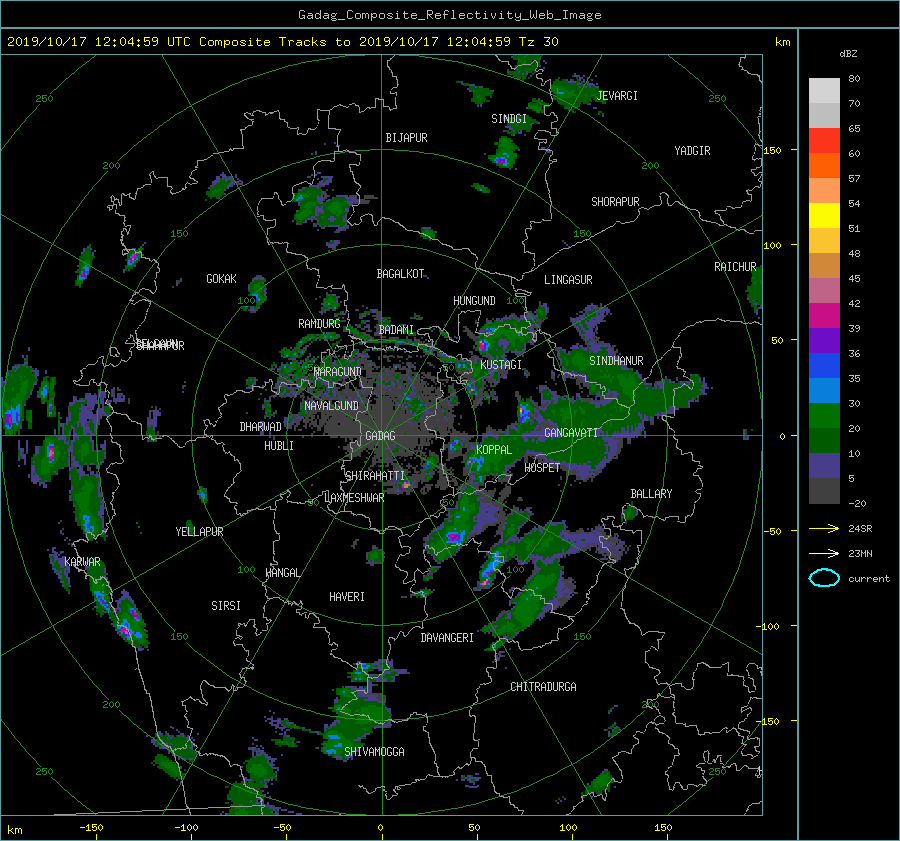900x841 pixels.
Task: Click the NARAGUND city label
Action: click(338, 372)
